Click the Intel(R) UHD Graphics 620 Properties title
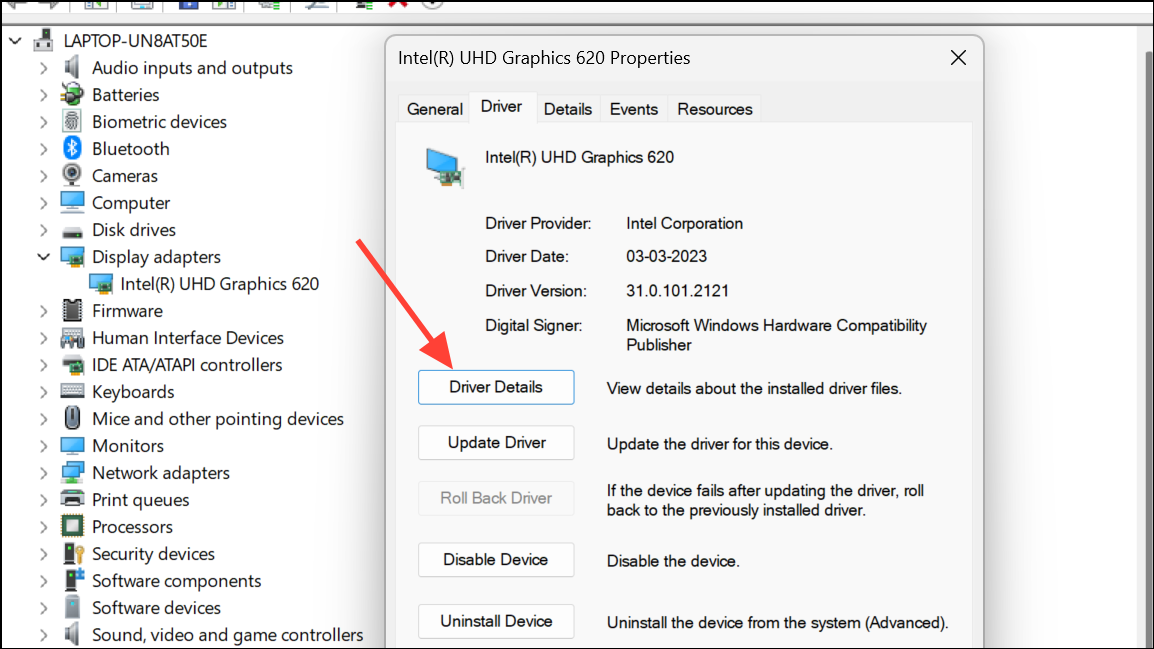This screenshot has width=1154, height=649. click(544, 58)
